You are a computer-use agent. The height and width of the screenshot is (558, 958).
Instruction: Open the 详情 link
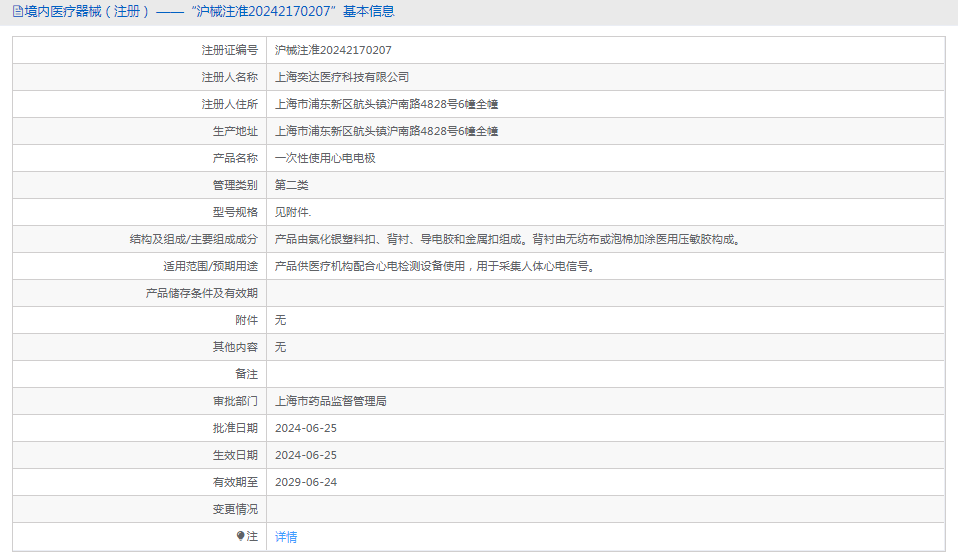click(x=286, y=537)
